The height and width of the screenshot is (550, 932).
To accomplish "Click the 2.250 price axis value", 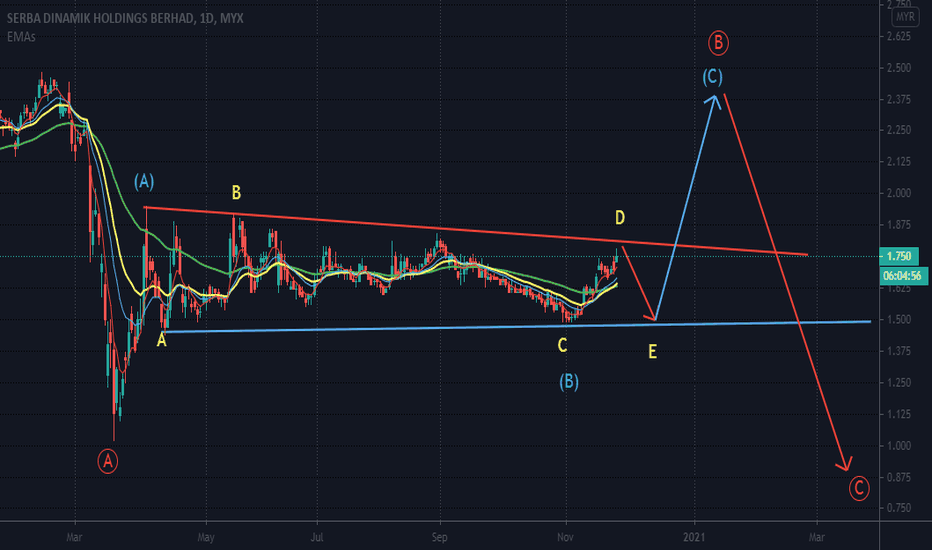I will coord(898,130).
